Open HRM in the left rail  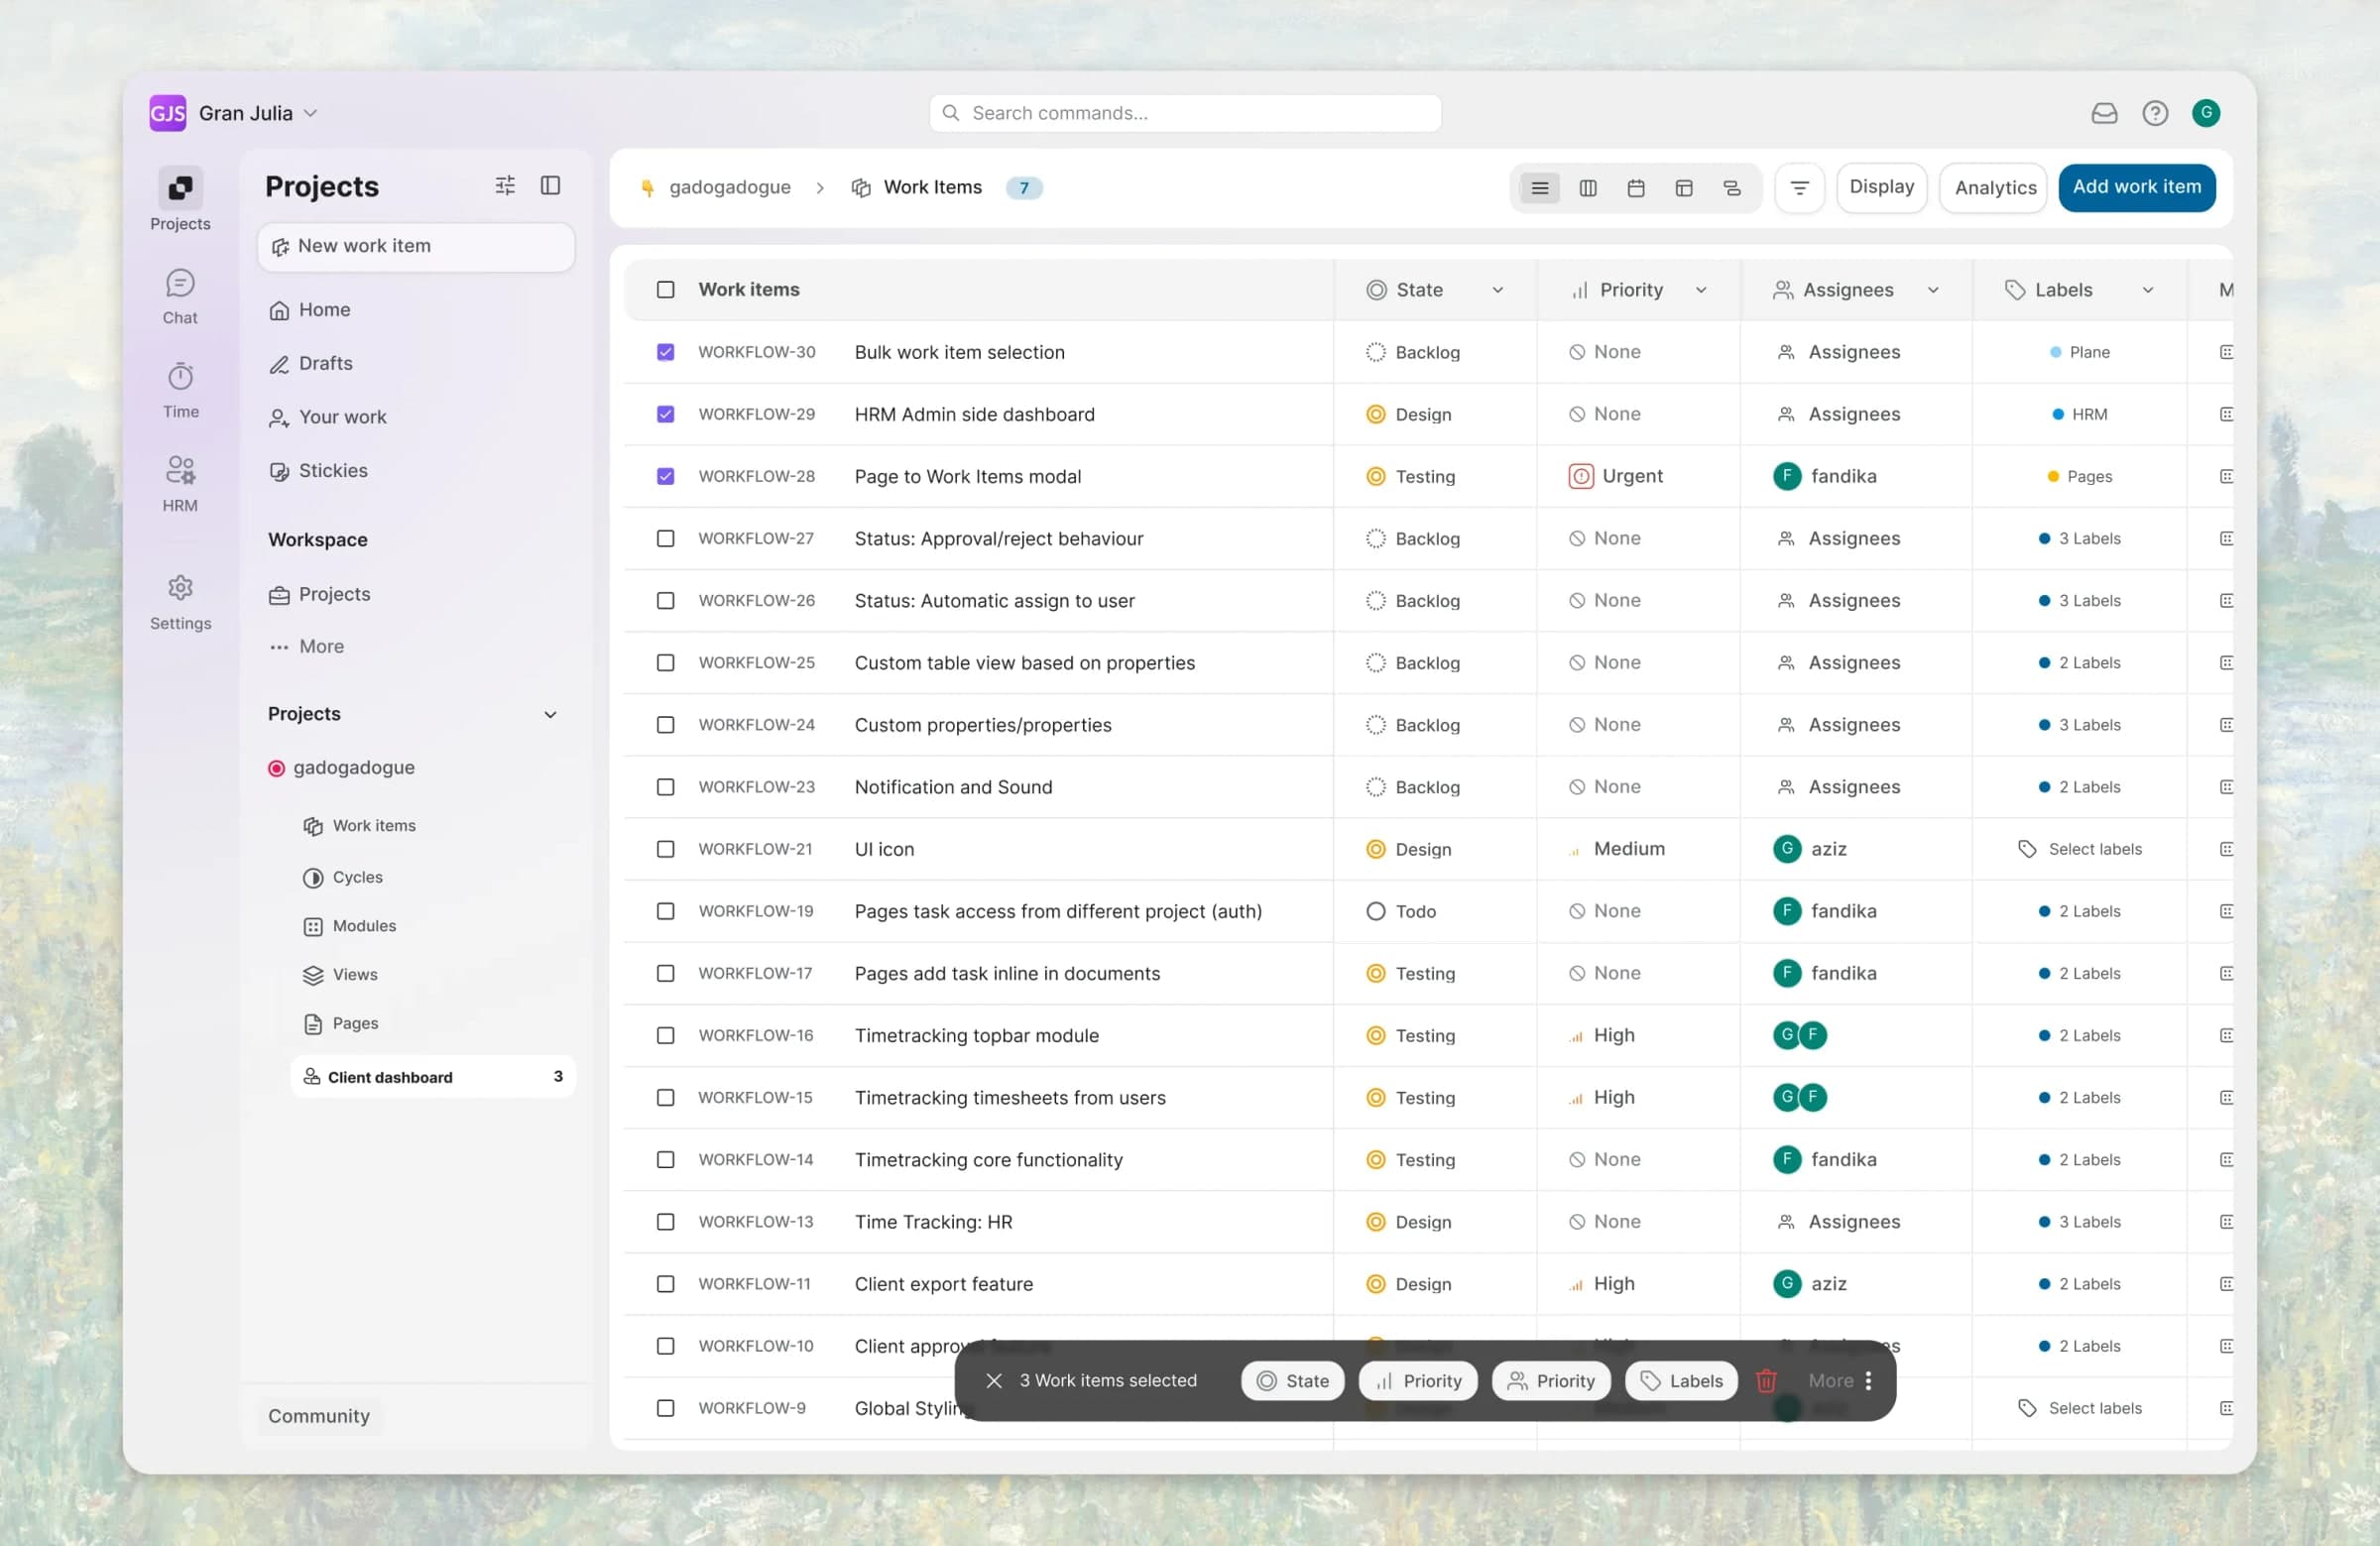click(180, 485)
